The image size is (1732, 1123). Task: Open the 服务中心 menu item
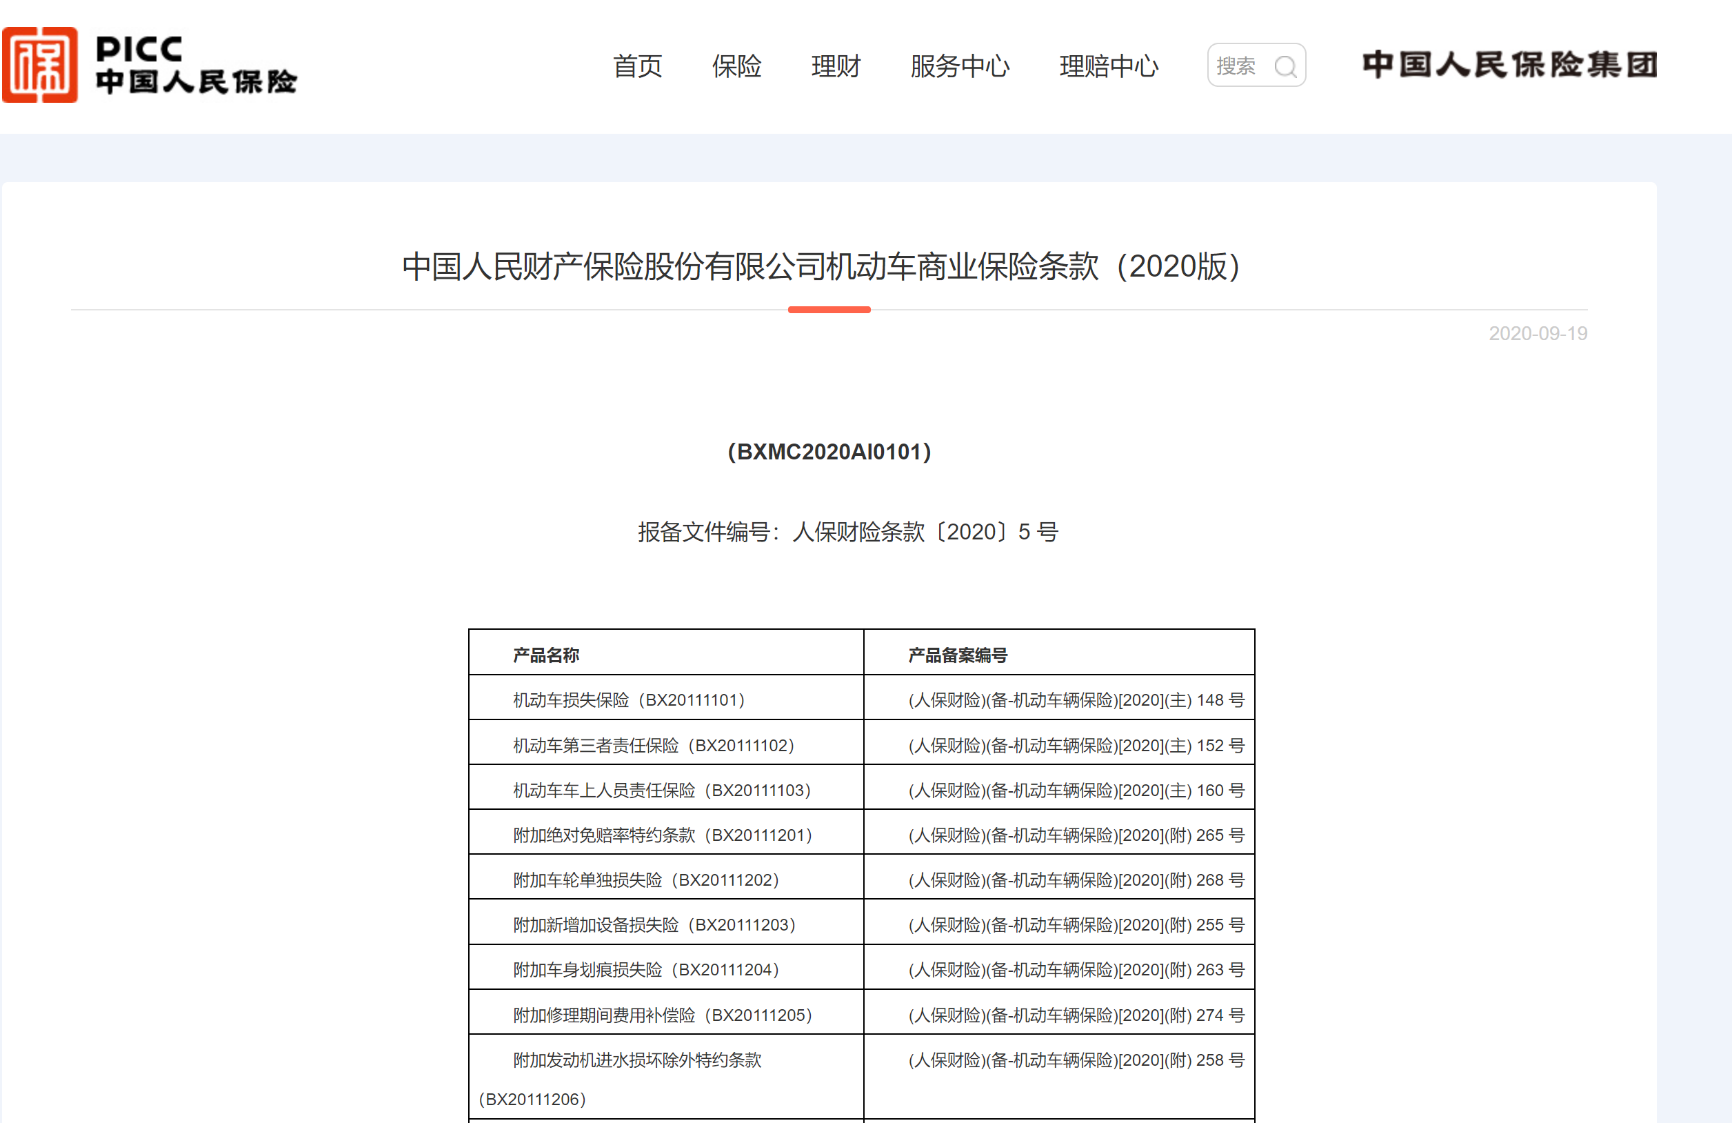960,66
